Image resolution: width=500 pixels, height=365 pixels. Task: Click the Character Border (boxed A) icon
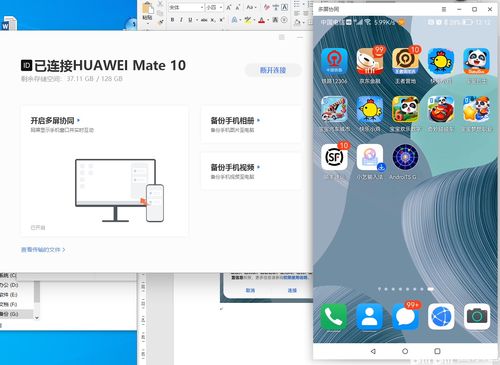pos(285,7)
